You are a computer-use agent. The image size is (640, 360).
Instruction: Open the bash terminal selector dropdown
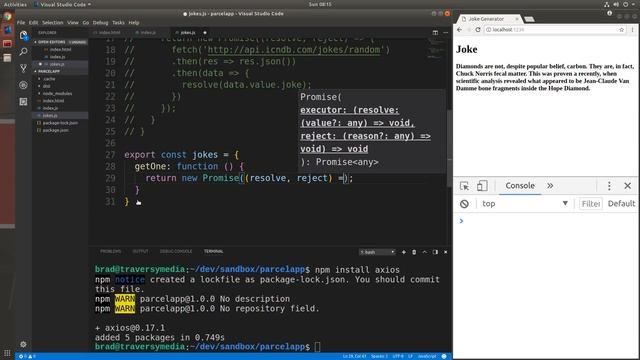coord(377,252)
